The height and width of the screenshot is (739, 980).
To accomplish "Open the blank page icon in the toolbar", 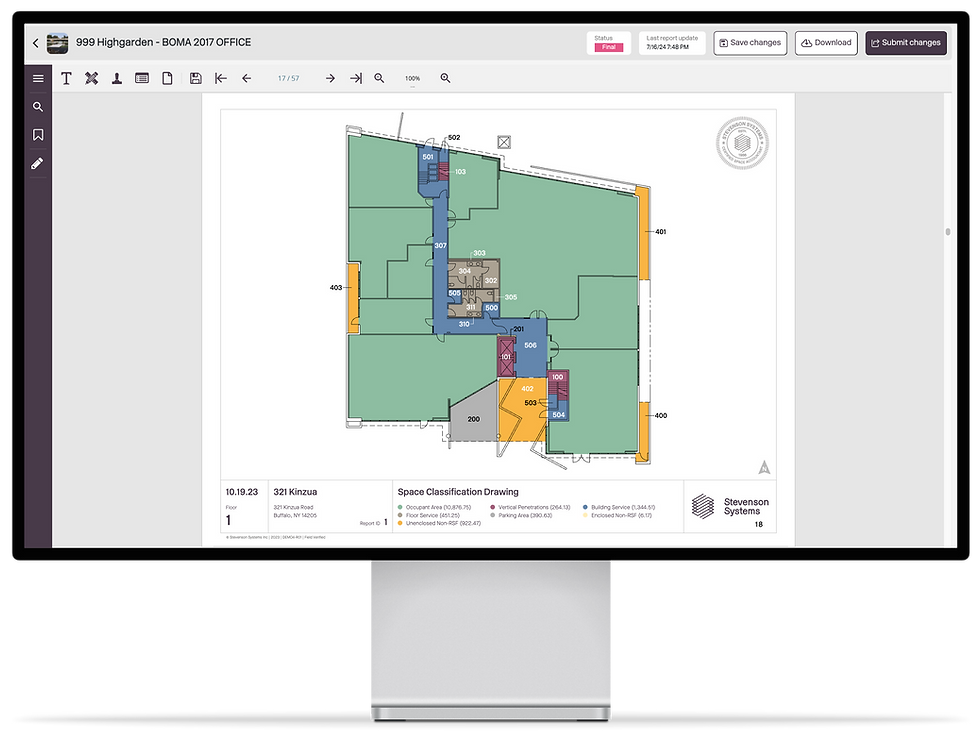I will click(x=167, y=78).
